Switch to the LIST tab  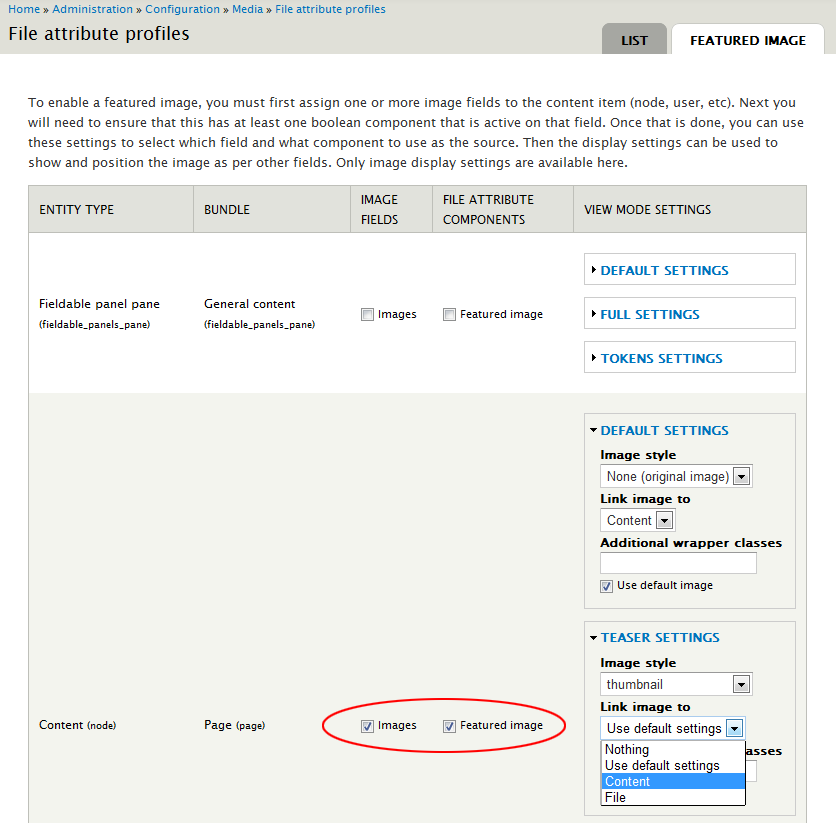(x=634, y=39)
